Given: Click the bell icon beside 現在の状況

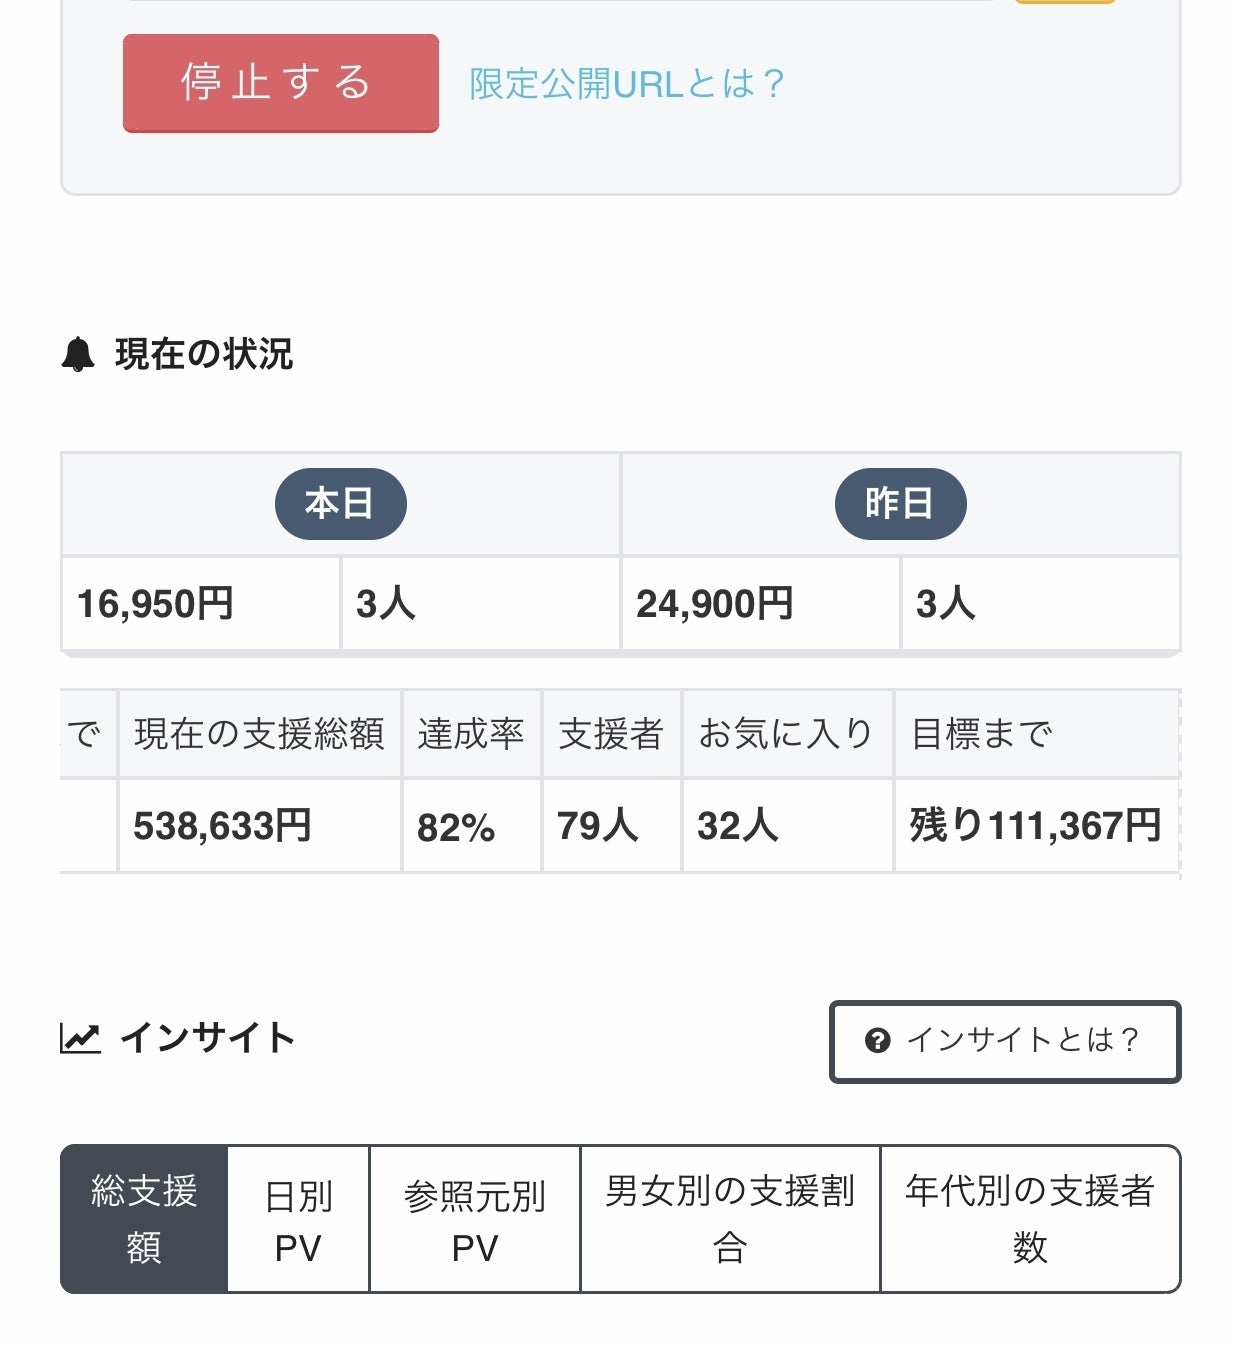Looking at the screenshot, I should pyautogui.click(x=78, y=355).
